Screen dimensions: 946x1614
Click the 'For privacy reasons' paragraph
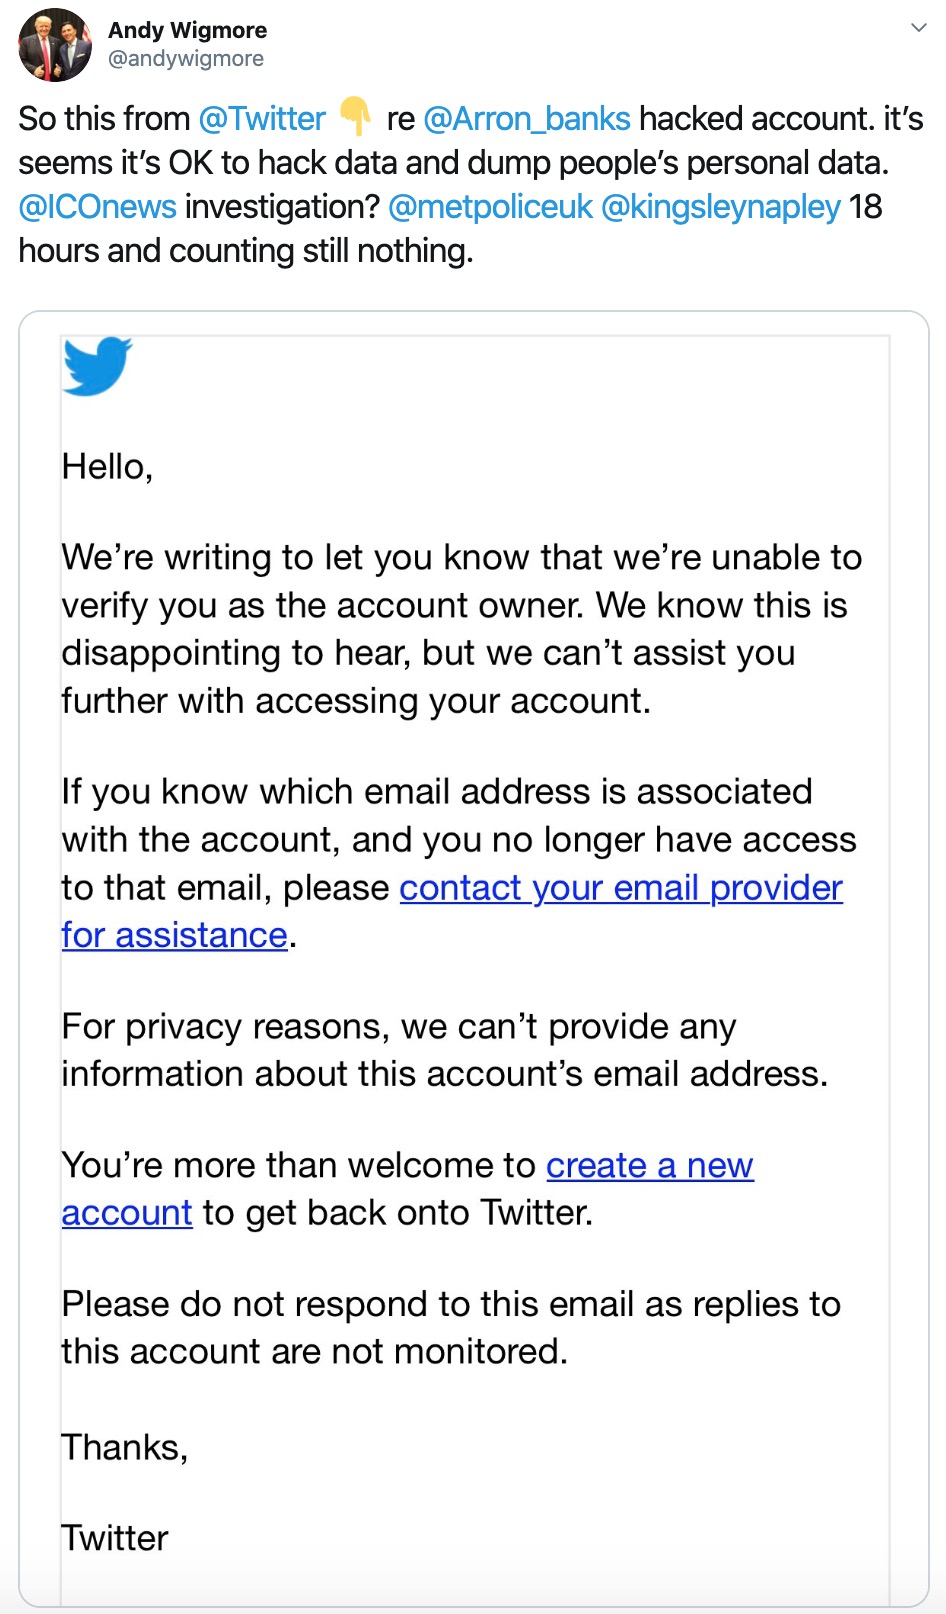(445, 1050)
